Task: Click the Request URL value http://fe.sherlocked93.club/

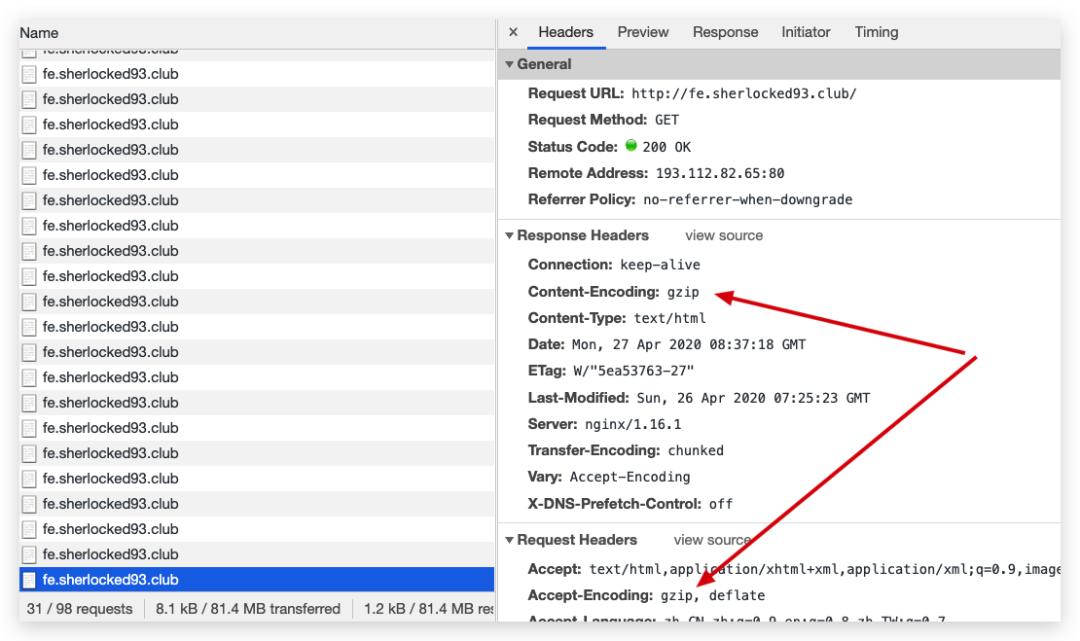Action: (744, 94)
